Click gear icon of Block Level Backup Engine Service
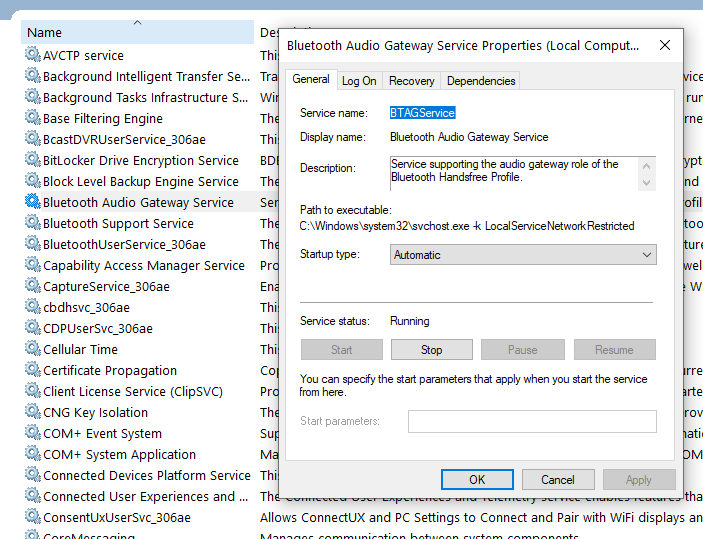The image size is (703, 539). coord(33,181)
